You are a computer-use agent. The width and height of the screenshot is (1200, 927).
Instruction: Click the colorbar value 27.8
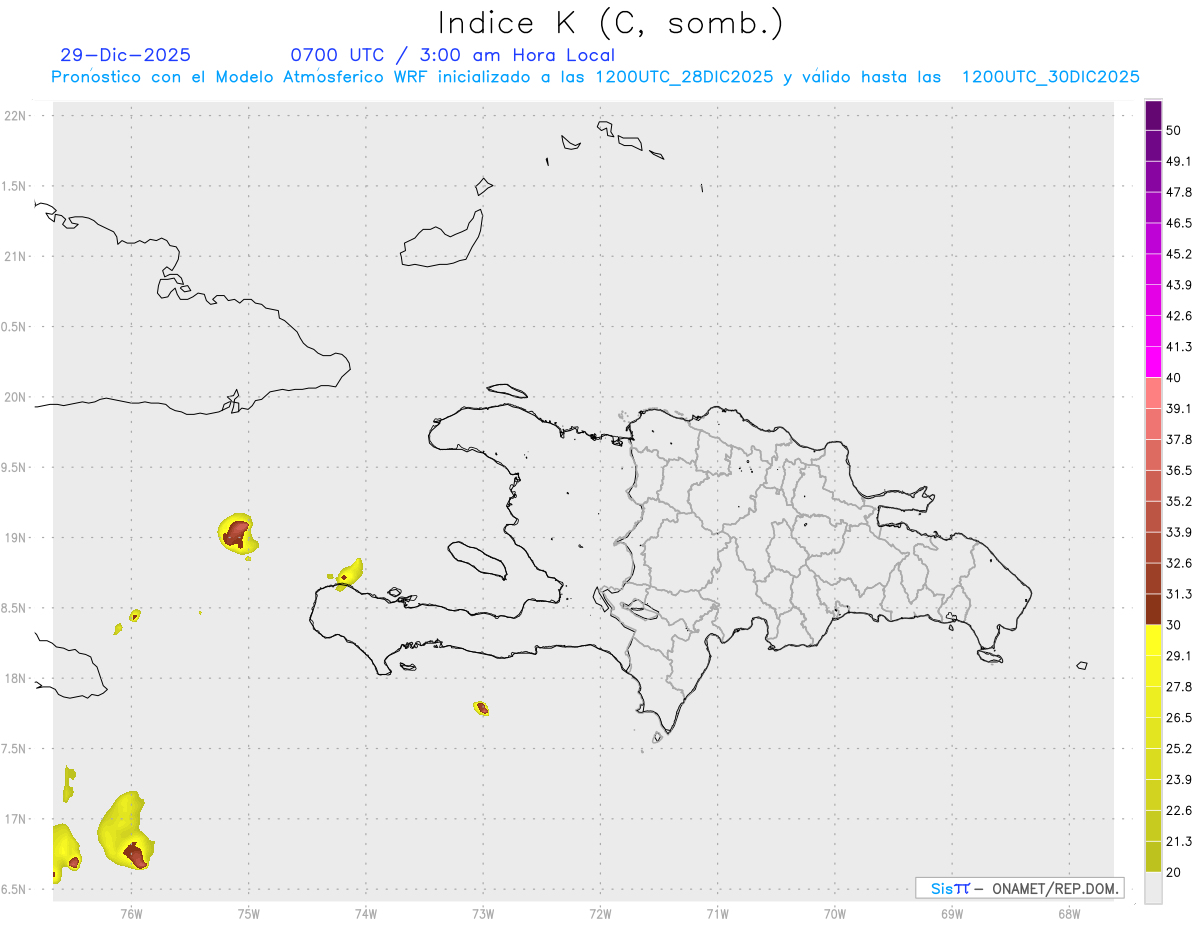[1179, 687]
